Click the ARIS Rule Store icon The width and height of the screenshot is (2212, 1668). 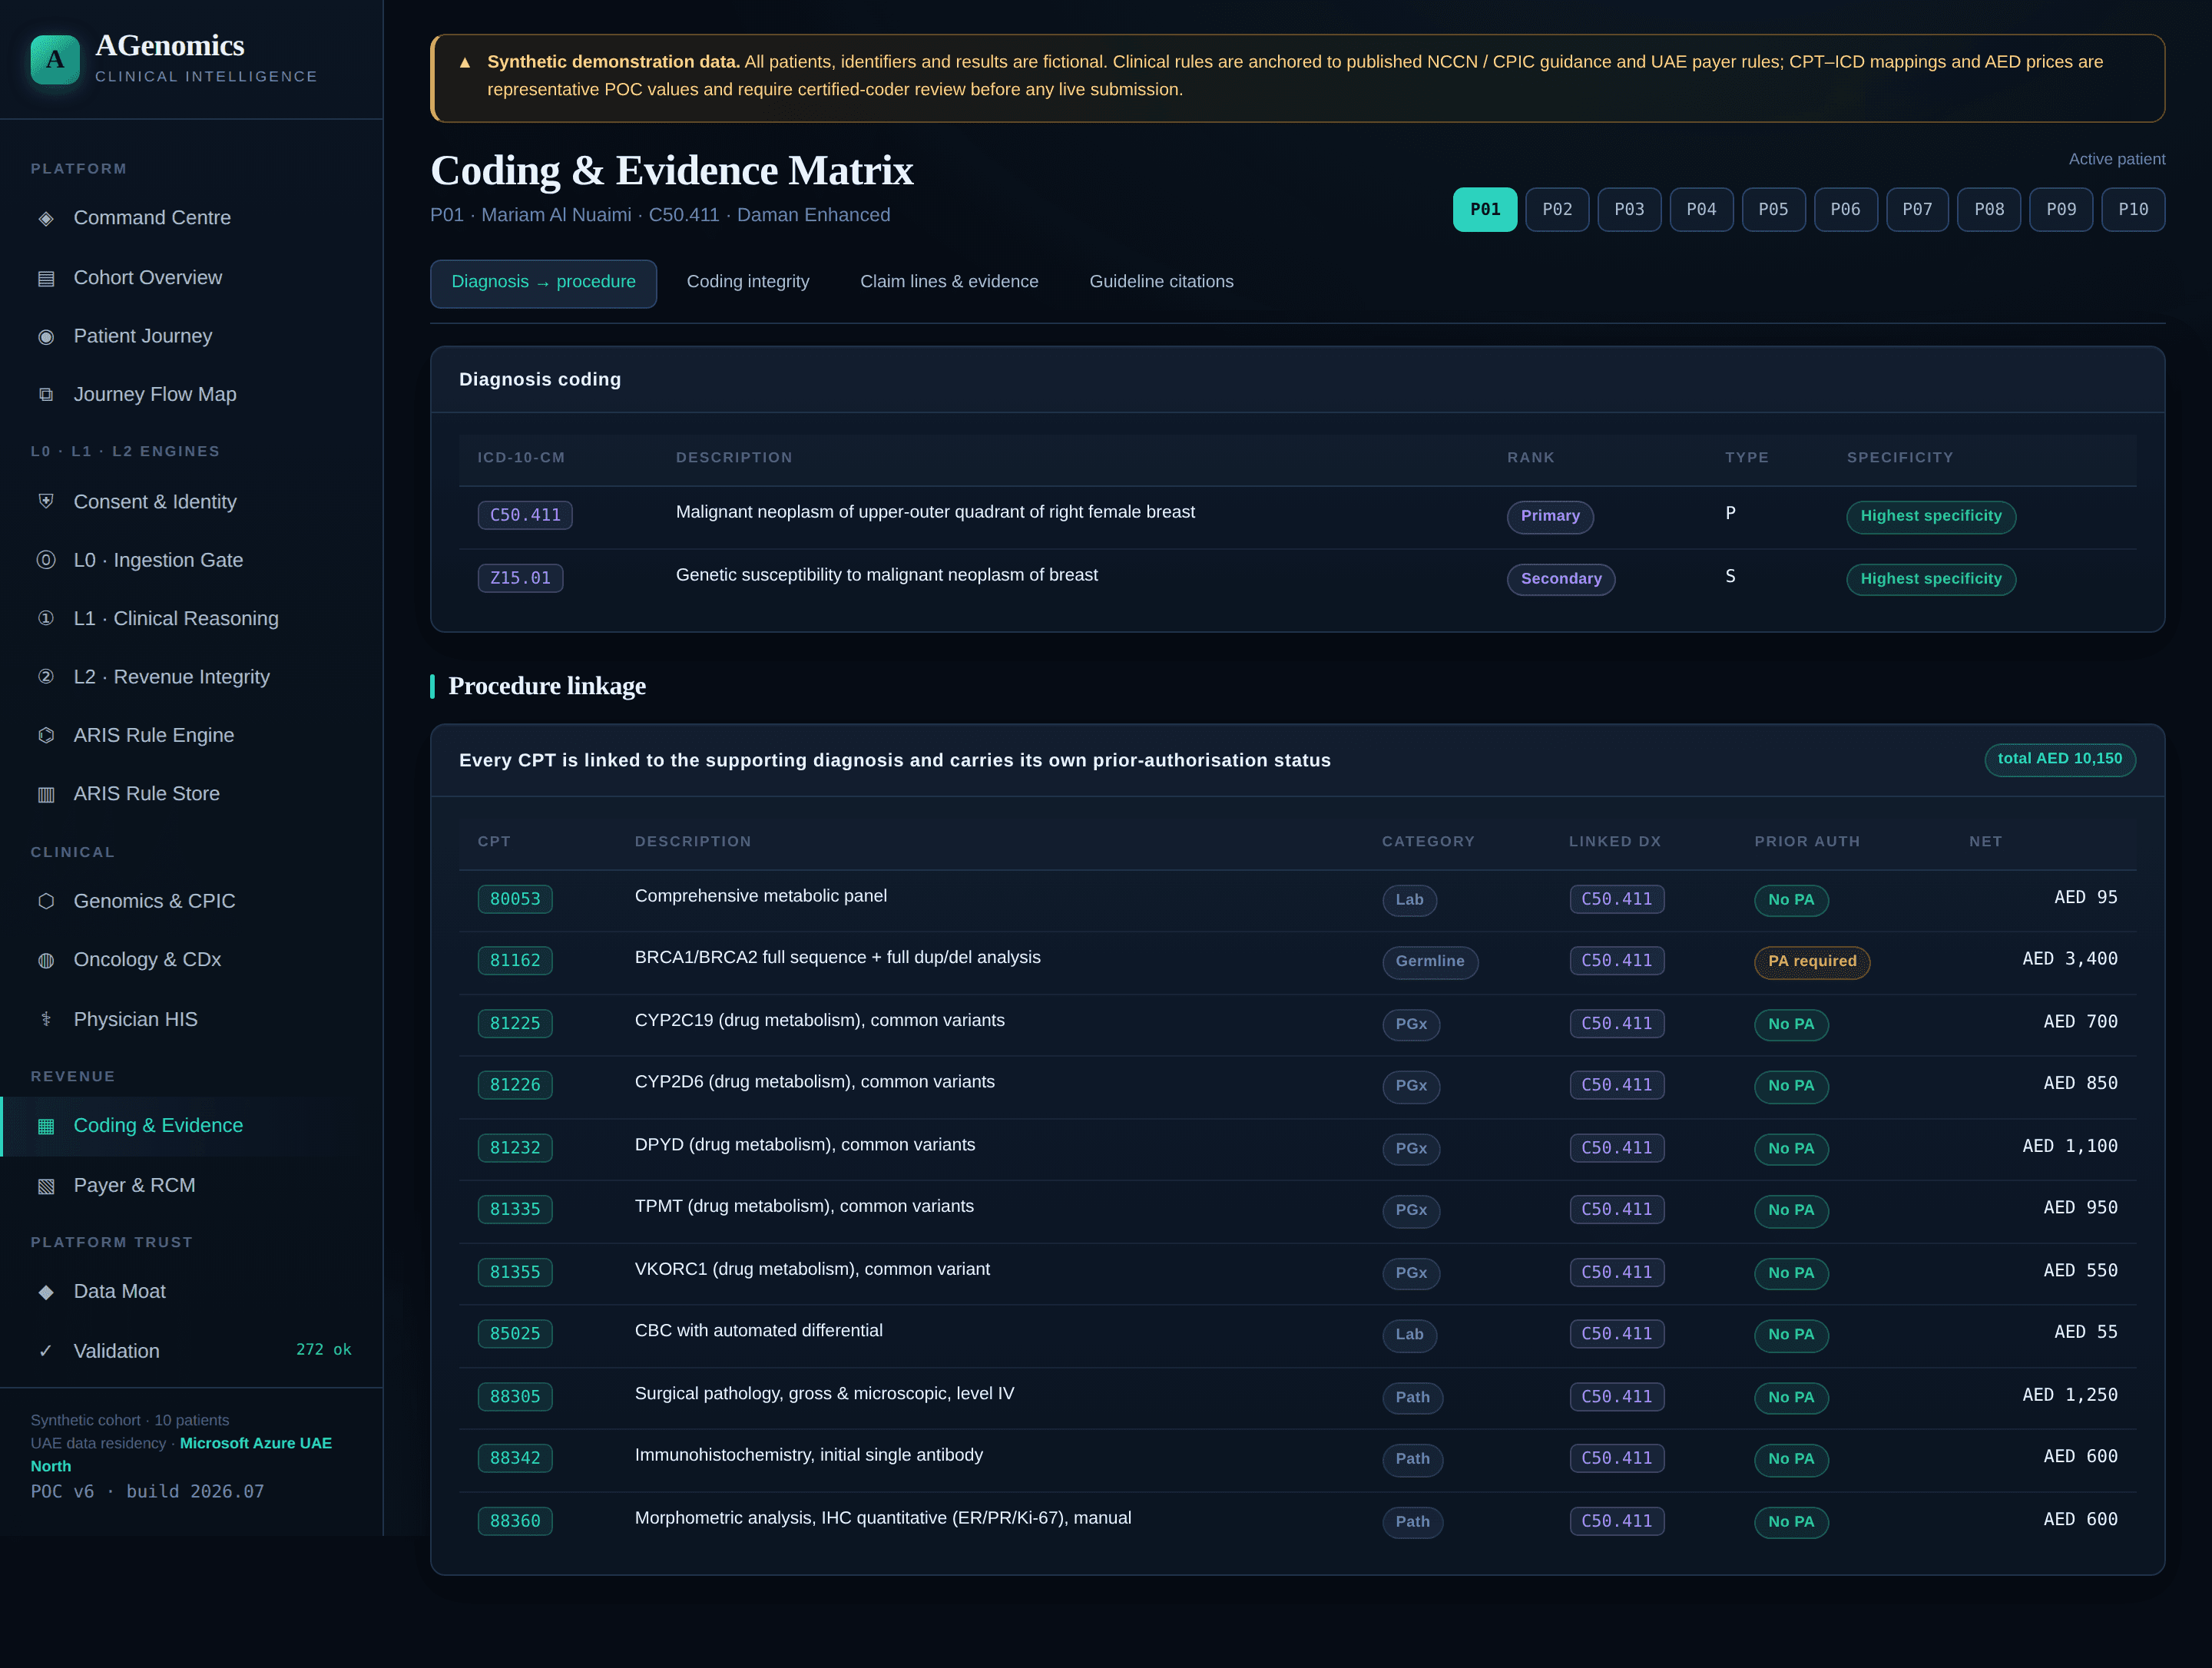click(46, 794)
